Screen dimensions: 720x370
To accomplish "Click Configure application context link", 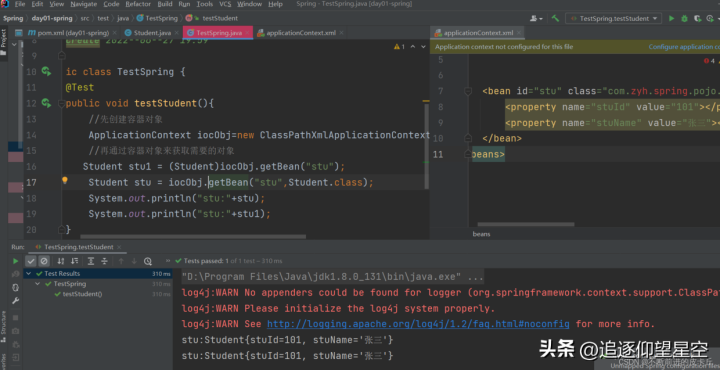I will tap(684, 47).
